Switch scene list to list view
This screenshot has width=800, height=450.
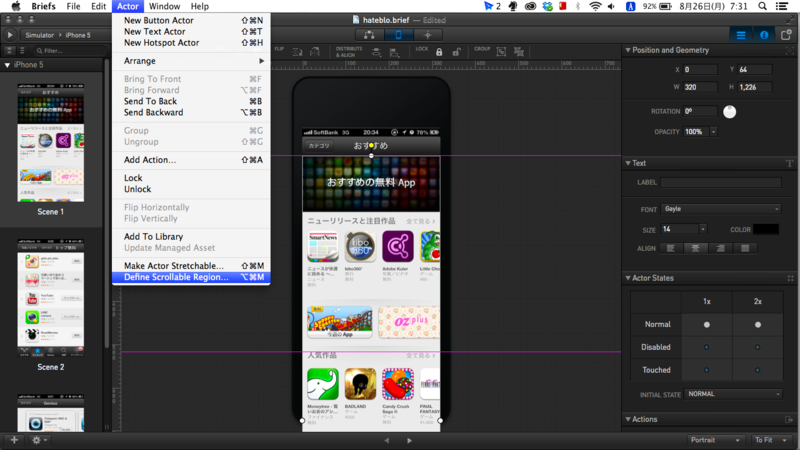[22, 51]
